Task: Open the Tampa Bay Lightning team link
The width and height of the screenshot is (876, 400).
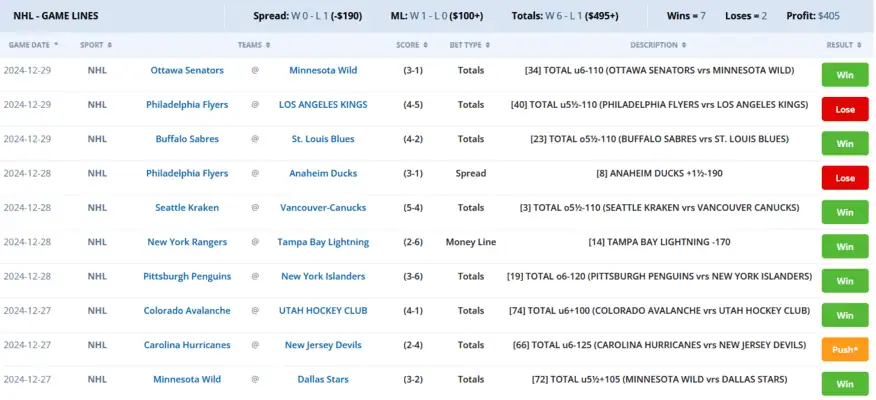Action: pyautogui.click(x=323, y=242)
